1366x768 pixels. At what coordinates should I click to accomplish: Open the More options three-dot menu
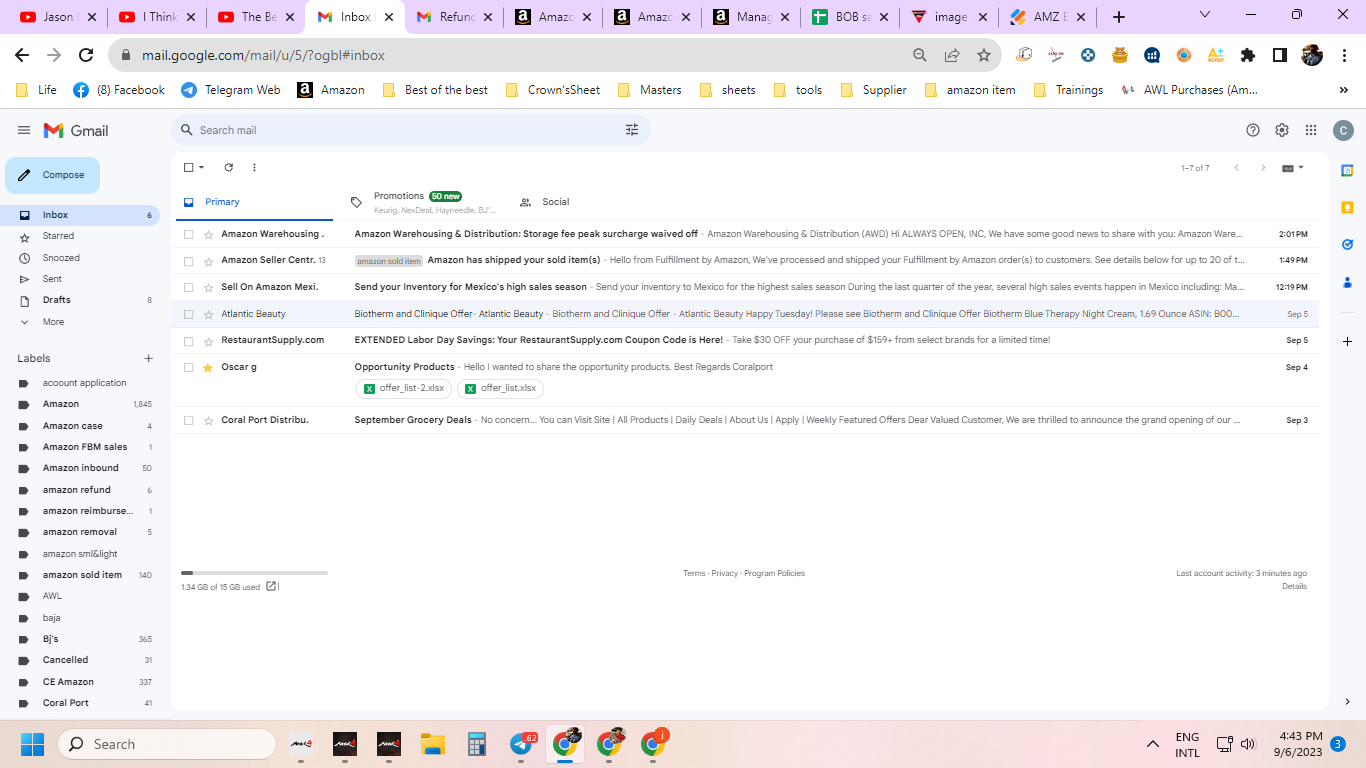[254, 168]
